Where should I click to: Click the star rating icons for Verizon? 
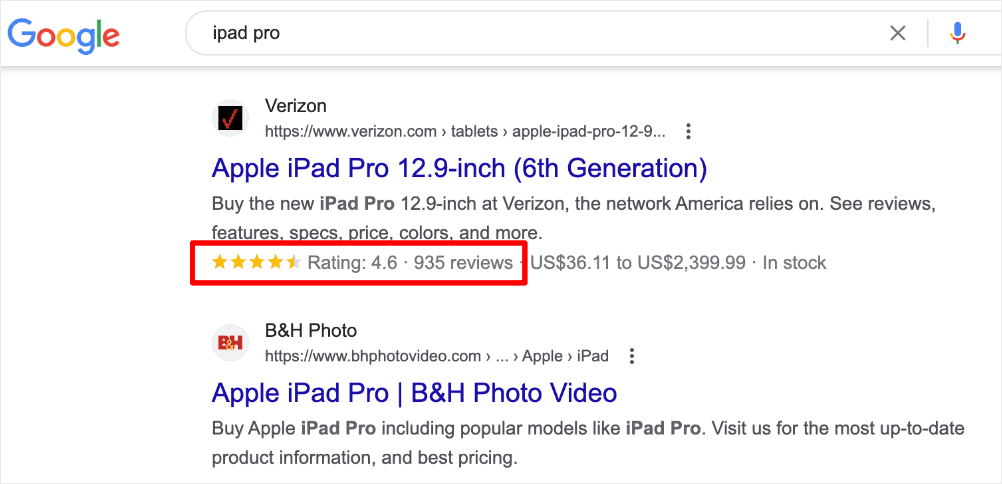(256, 262)
